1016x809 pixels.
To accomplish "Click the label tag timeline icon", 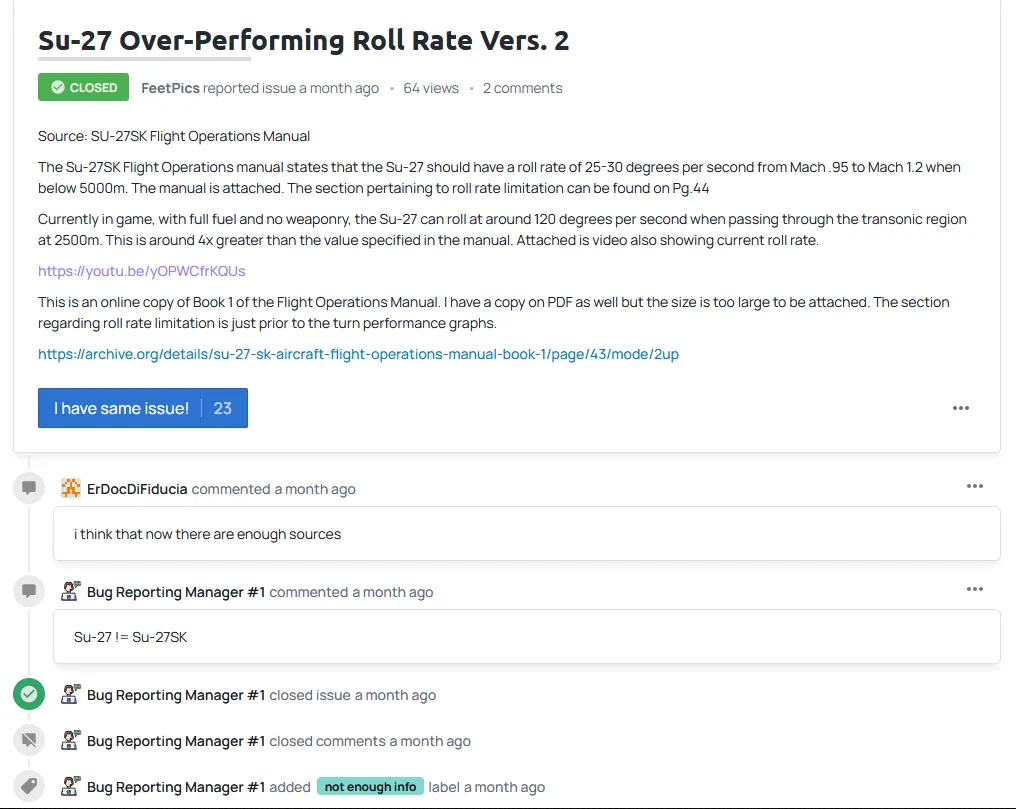I will click(x=29, y=787).
